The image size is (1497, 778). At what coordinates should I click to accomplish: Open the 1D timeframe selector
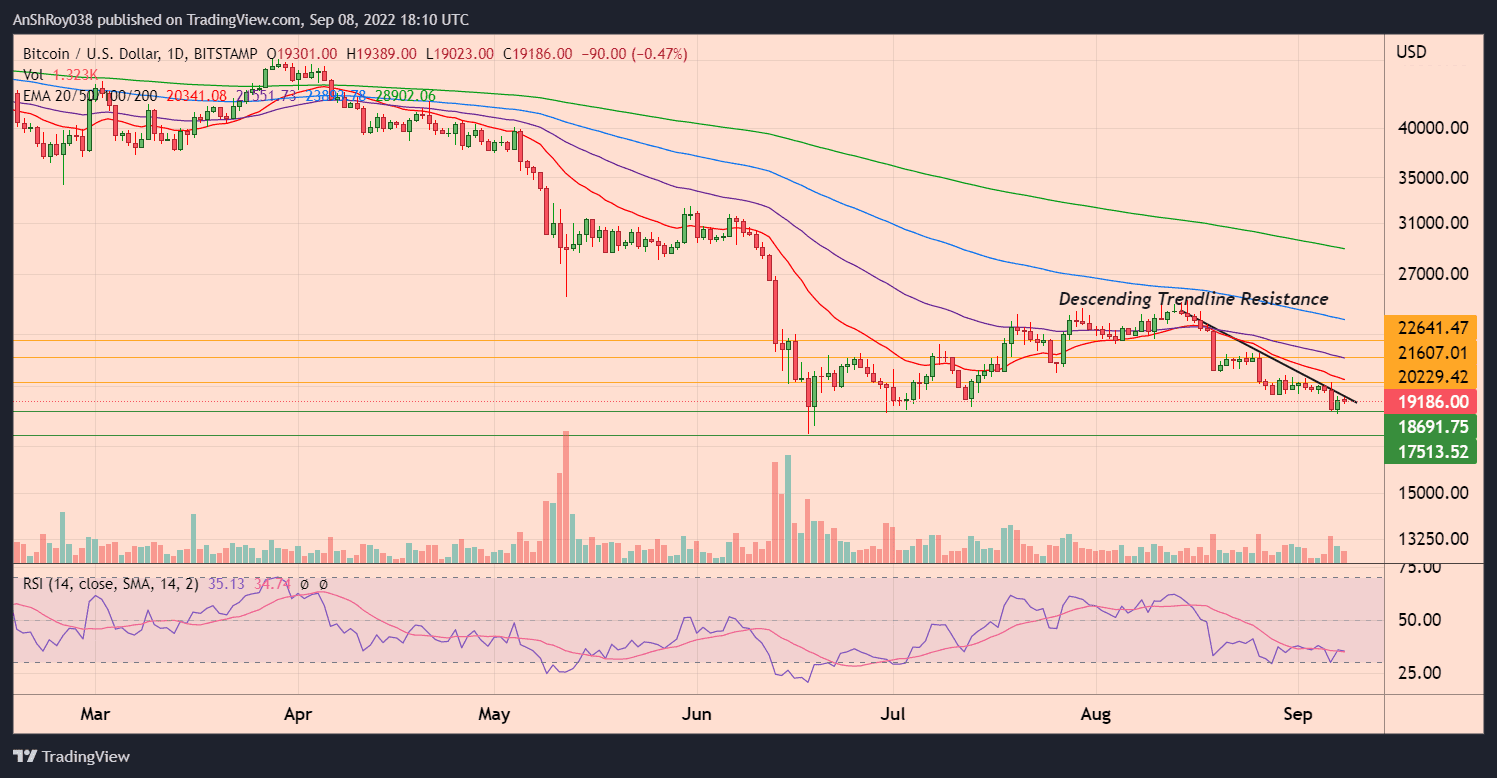click(176, 54)
